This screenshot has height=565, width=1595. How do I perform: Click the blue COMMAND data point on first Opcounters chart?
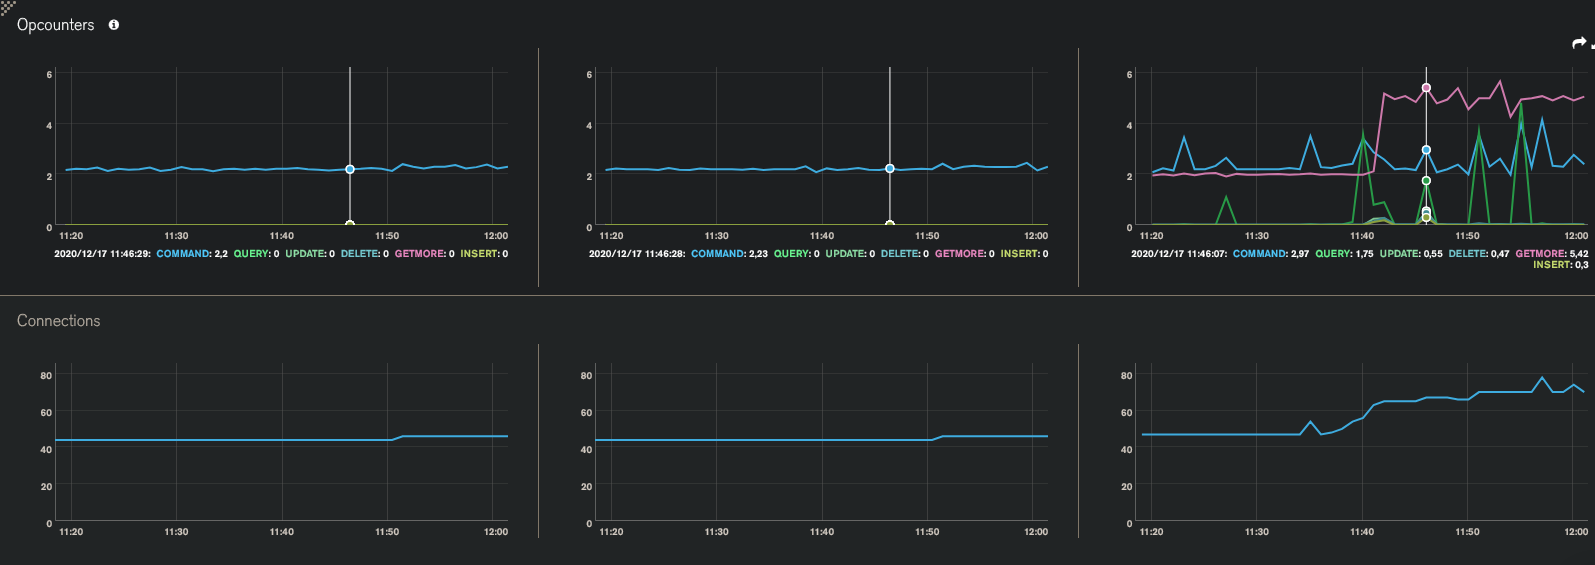click(x=350, y=169)
